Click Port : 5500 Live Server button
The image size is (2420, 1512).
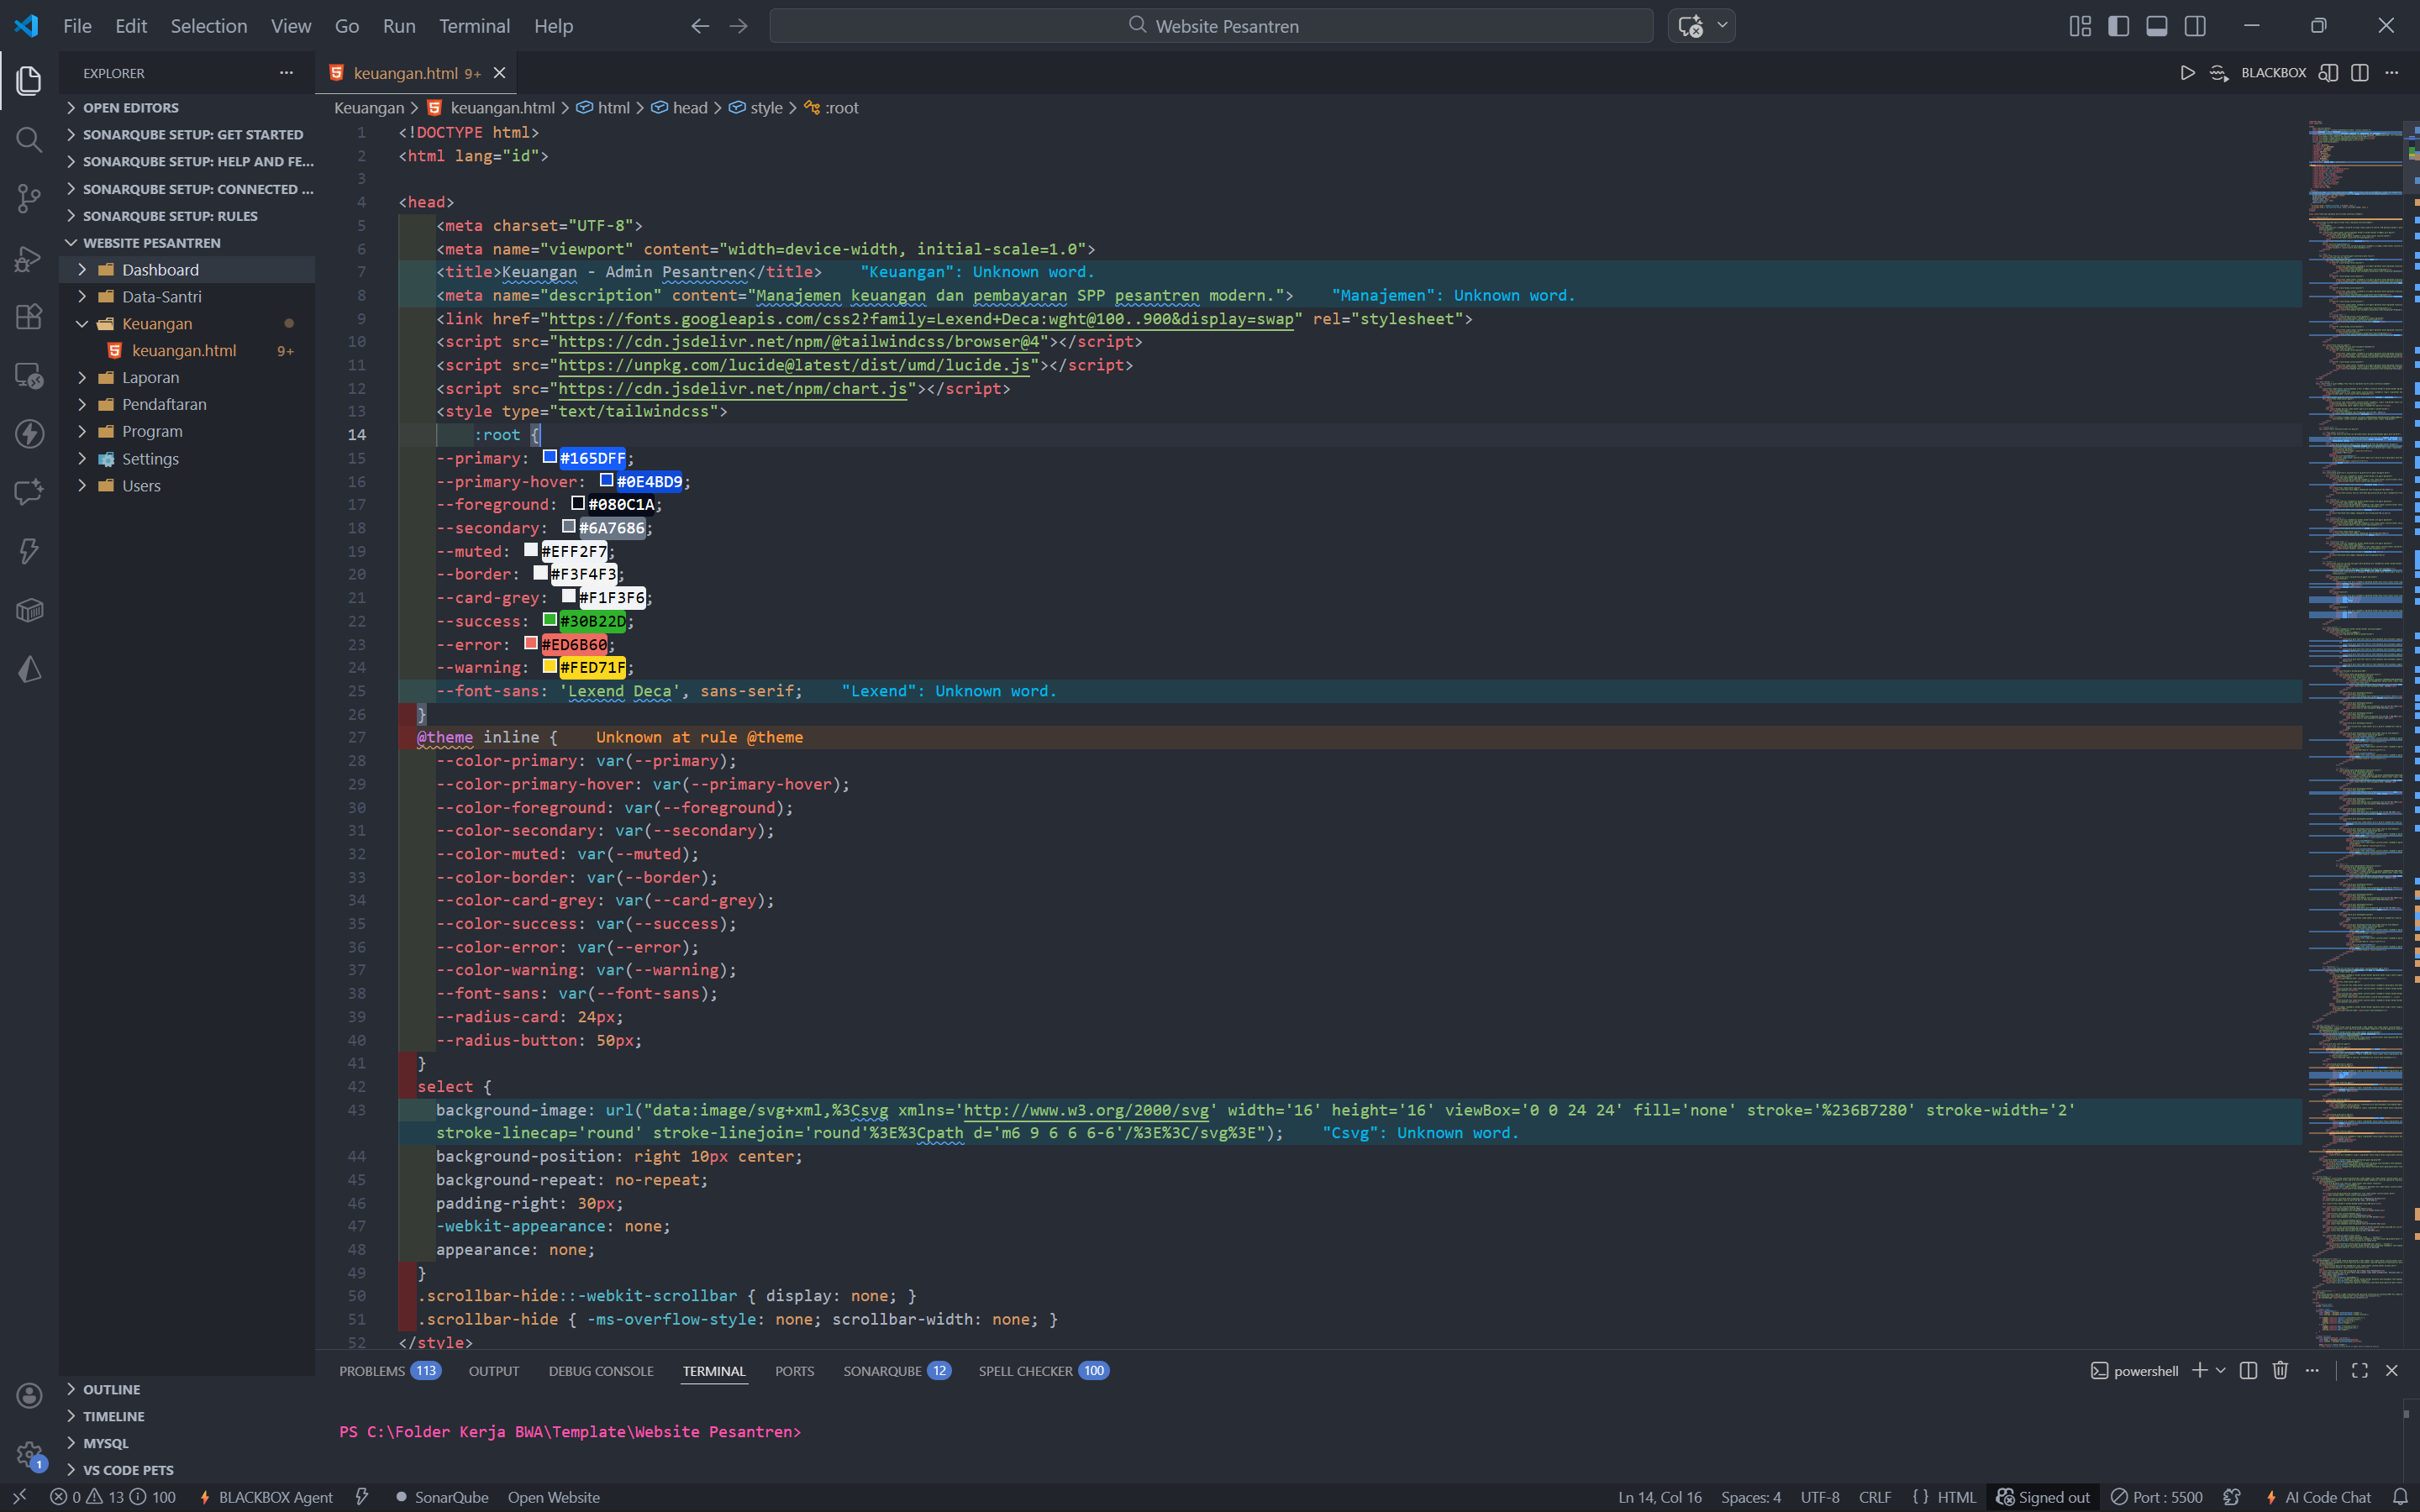point(2157,1496)
